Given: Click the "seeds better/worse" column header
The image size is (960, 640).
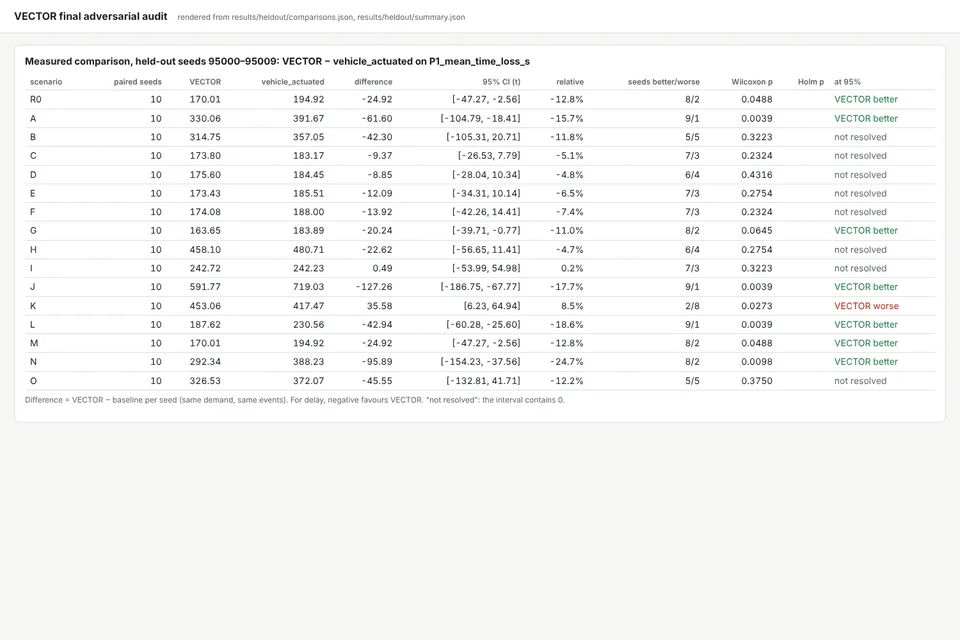Looking at the screenshot, I should pyautogui.click(x=664, y=81).
